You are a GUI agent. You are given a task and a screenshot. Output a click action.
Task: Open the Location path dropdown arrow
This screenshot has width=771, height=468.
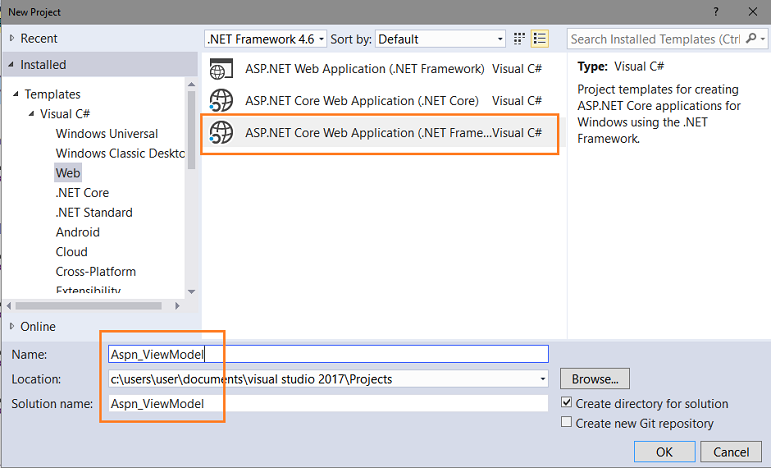542,379
